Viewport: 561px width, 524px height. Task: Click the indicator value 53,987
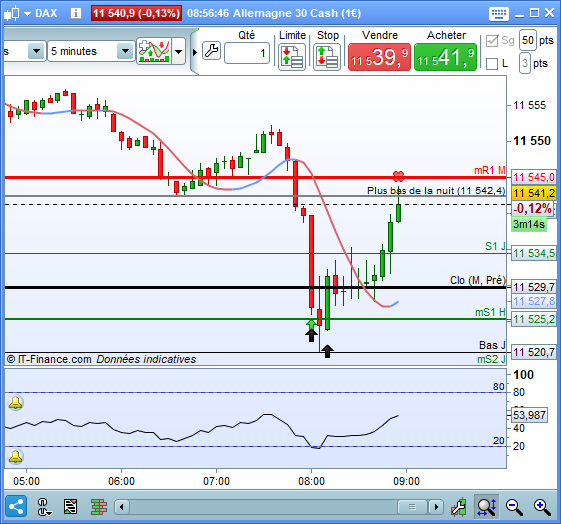pos(529,415)
